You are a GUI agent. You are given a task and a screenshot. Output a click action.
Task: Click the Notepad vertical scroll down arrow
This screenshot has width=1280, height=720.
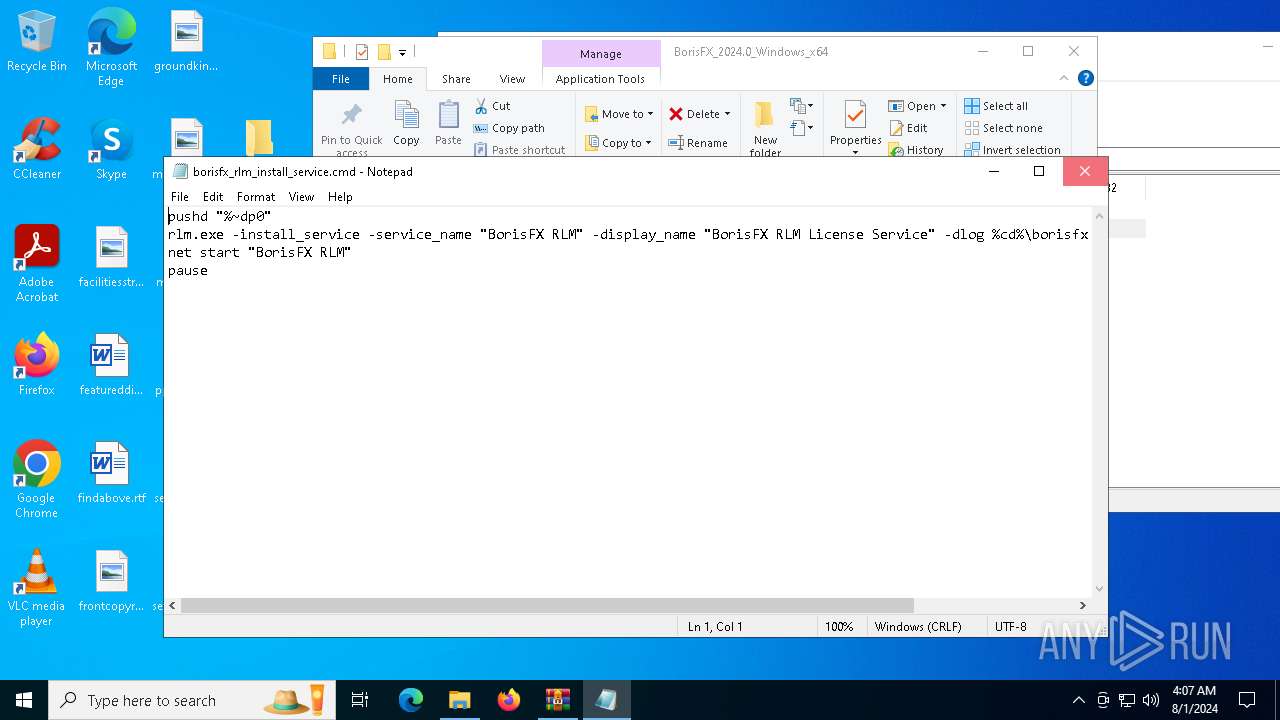point(1100,589)
